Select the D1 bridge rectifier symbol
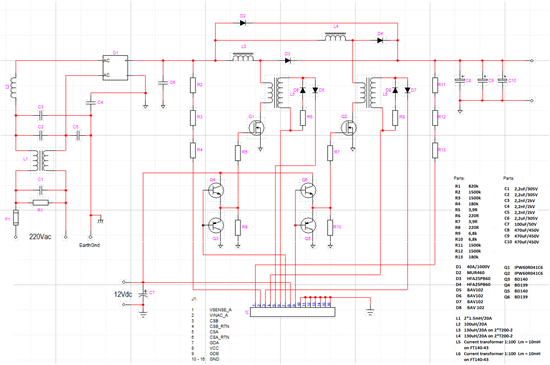The height and width of the screenshot is (365, 550). click(x=115, y=68)
